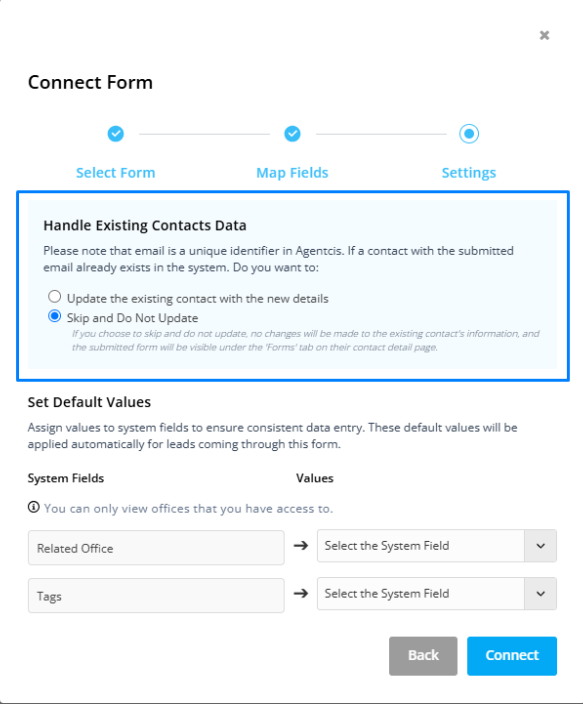Viewport: 583px width, 704px height.
Task: Go to Select Form step label
Action: coord(115,173)
